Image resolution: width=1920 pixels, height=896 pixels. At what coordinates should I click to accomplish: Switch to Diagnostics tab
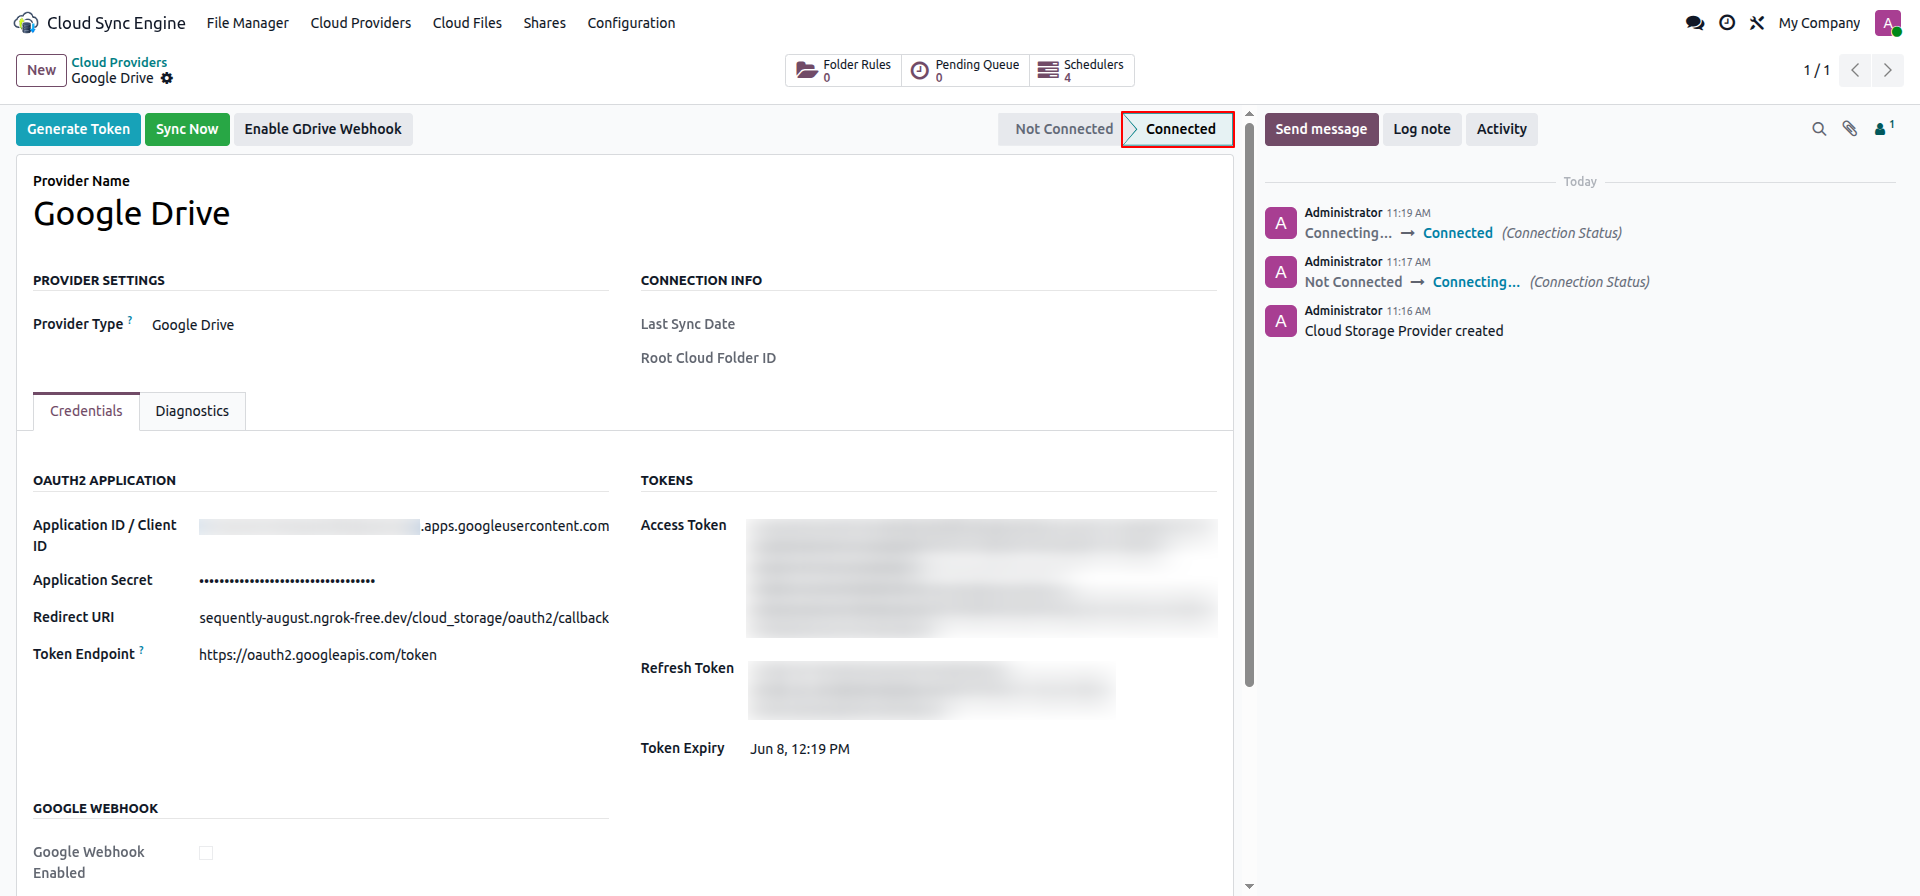192,411
